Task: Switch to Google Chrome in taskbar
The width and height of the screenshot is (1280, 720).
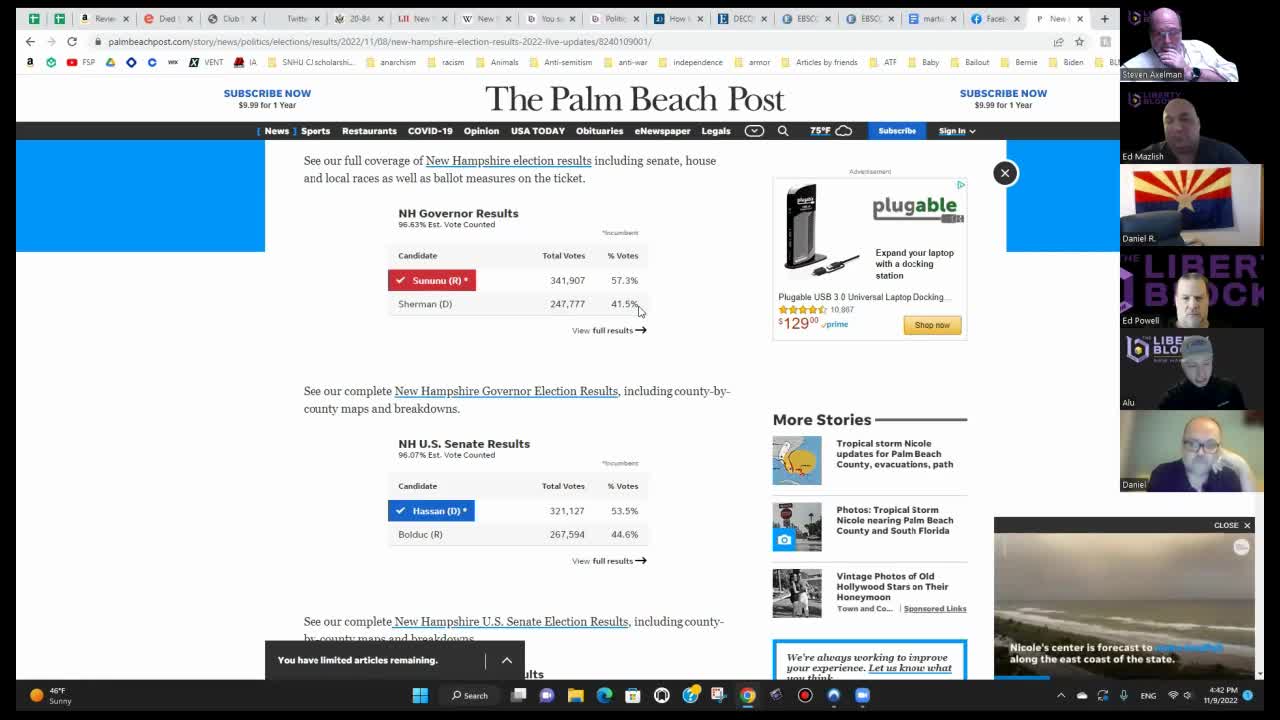Action: coord(747,695)
